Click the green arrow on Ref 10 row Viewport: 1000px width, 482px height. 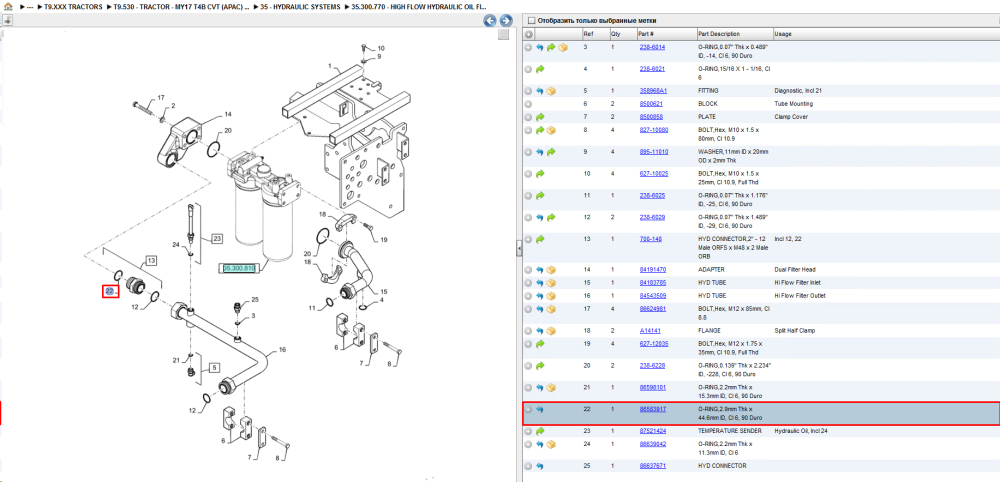point(540,173)
